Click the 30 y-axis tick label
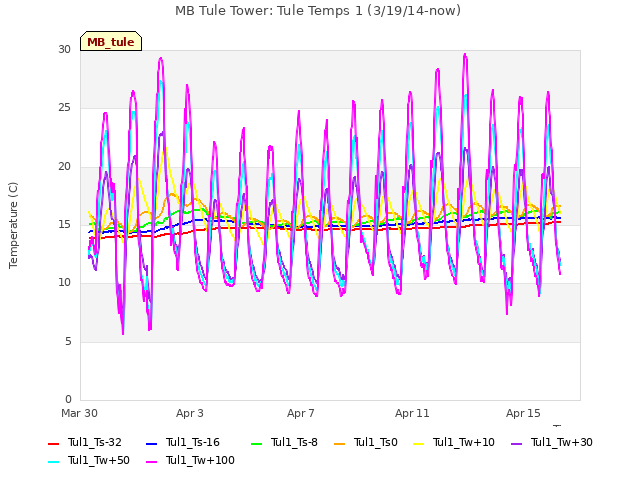The image size is (640, 480). tap(64, 50)
